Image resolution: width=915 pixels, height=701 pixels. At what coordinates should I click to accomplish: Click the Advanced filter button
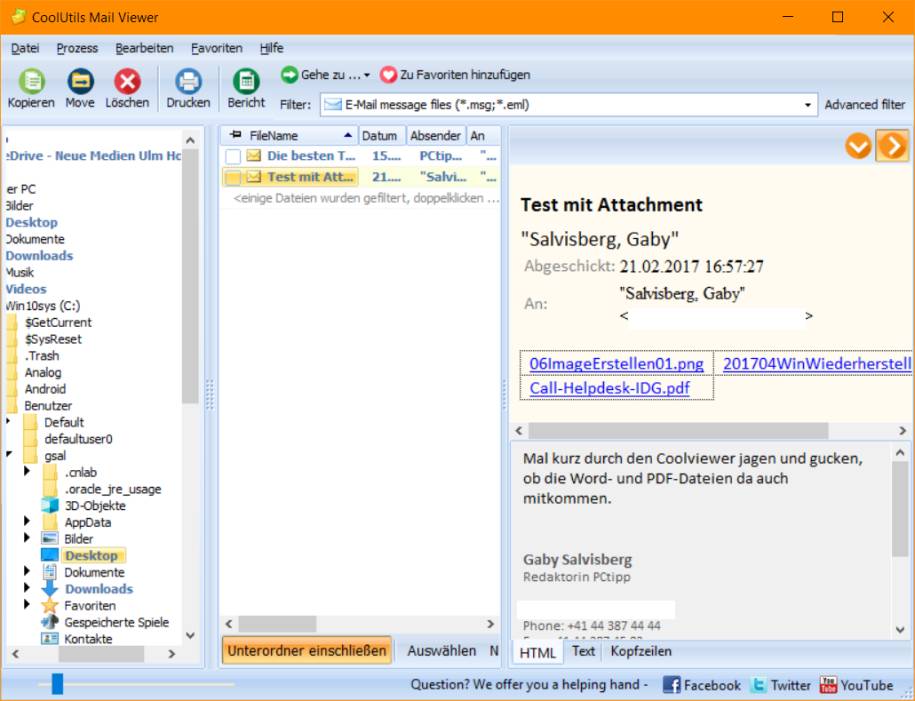[x=865, y=104]
